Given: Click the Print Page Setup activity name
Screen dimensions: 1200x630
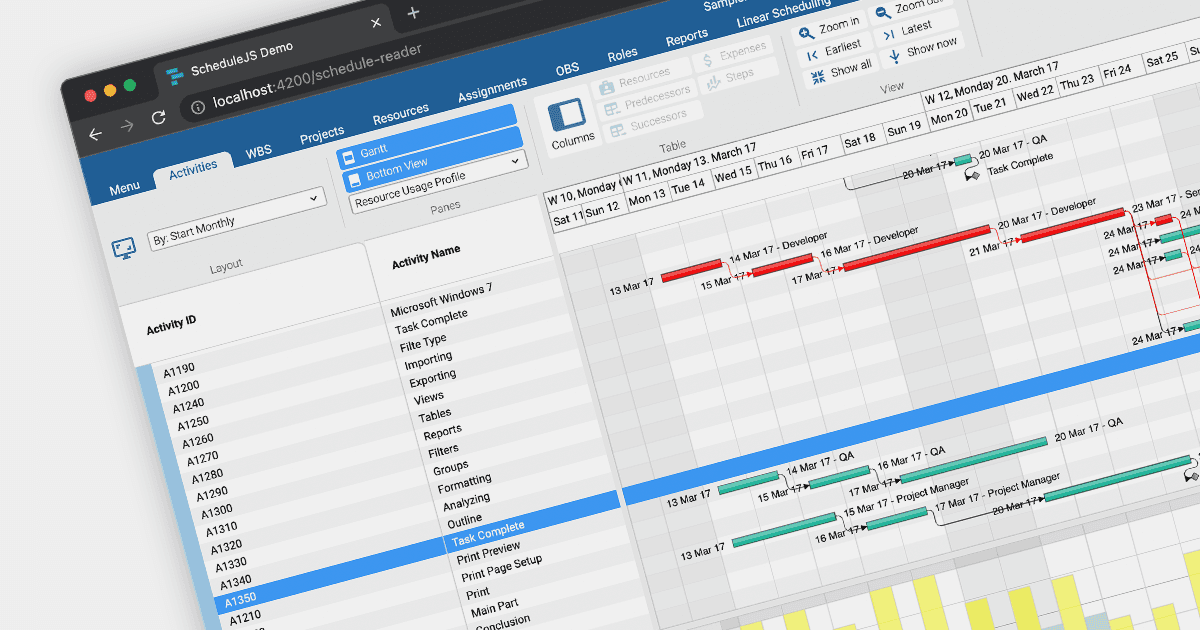Looking at the screenshot, I should click(x=501, y=568).
